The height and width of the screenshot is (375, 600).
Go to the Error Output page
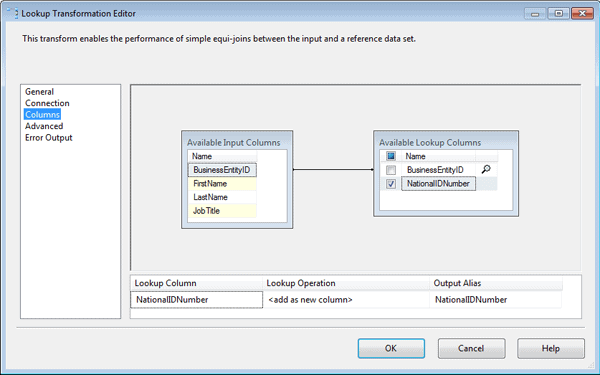pyautogui.click(x=49, y=138)
